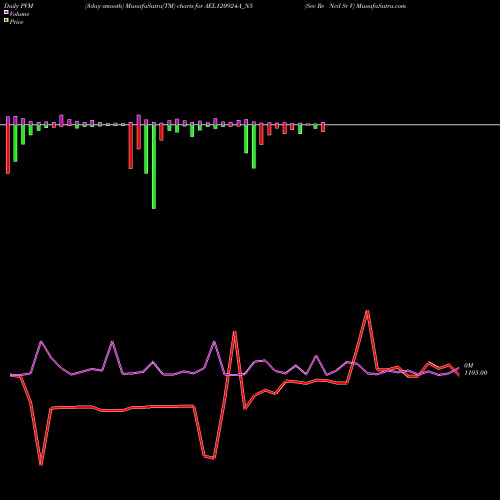Click the Price legend label
Screen dimensions: 500x500
[16, 22]
